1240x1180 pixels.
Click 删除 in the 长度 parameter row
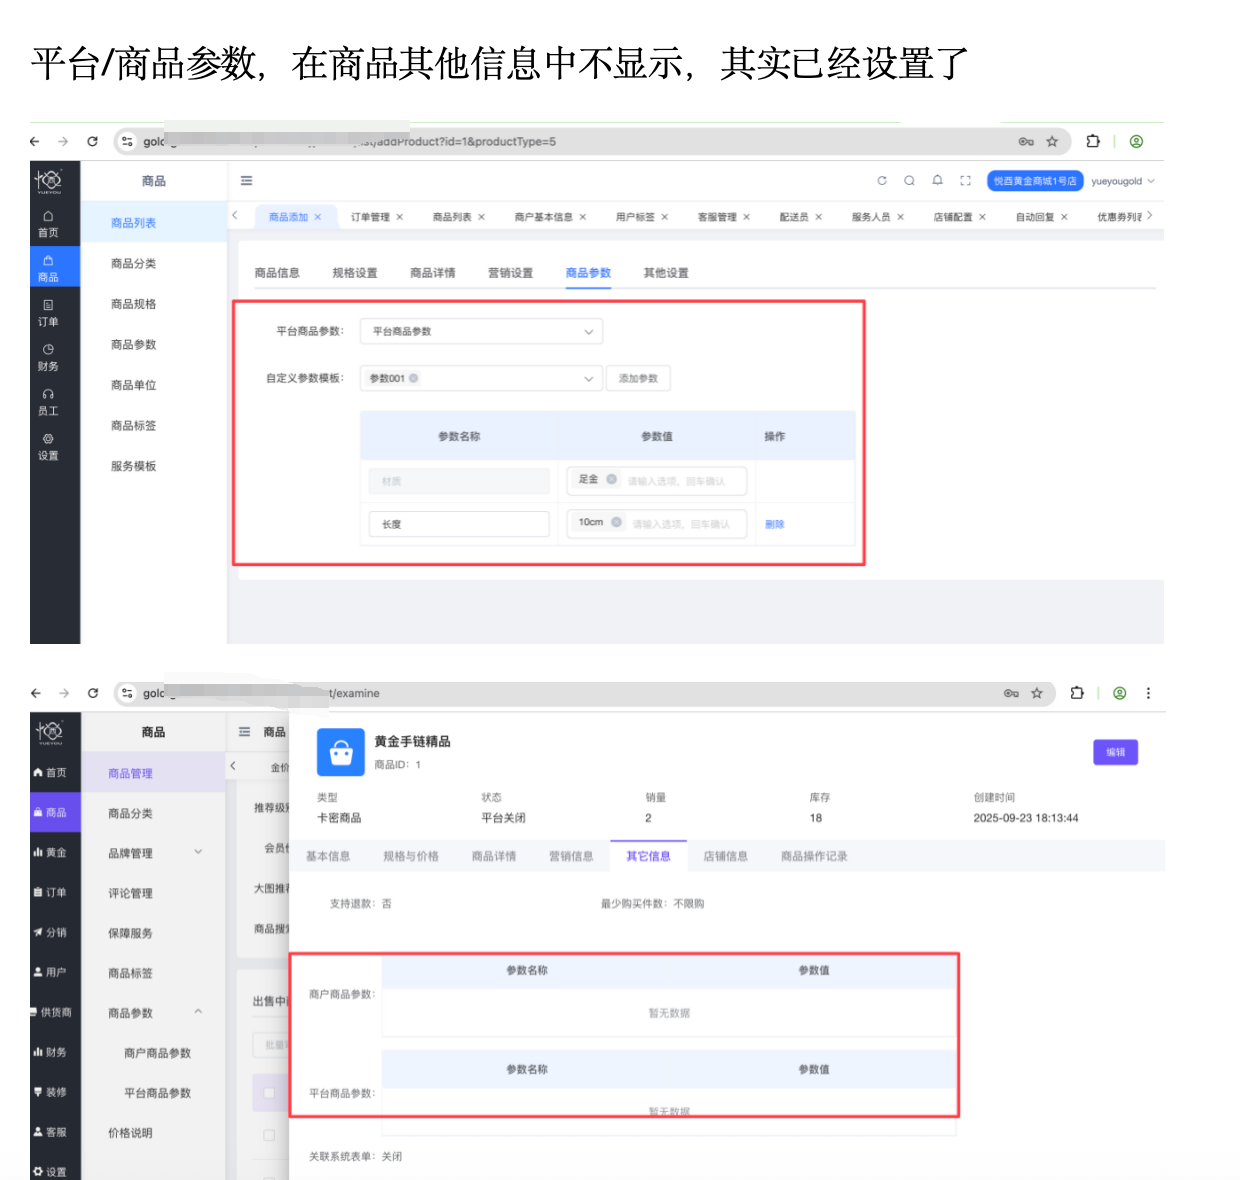[x=775, y=524]
